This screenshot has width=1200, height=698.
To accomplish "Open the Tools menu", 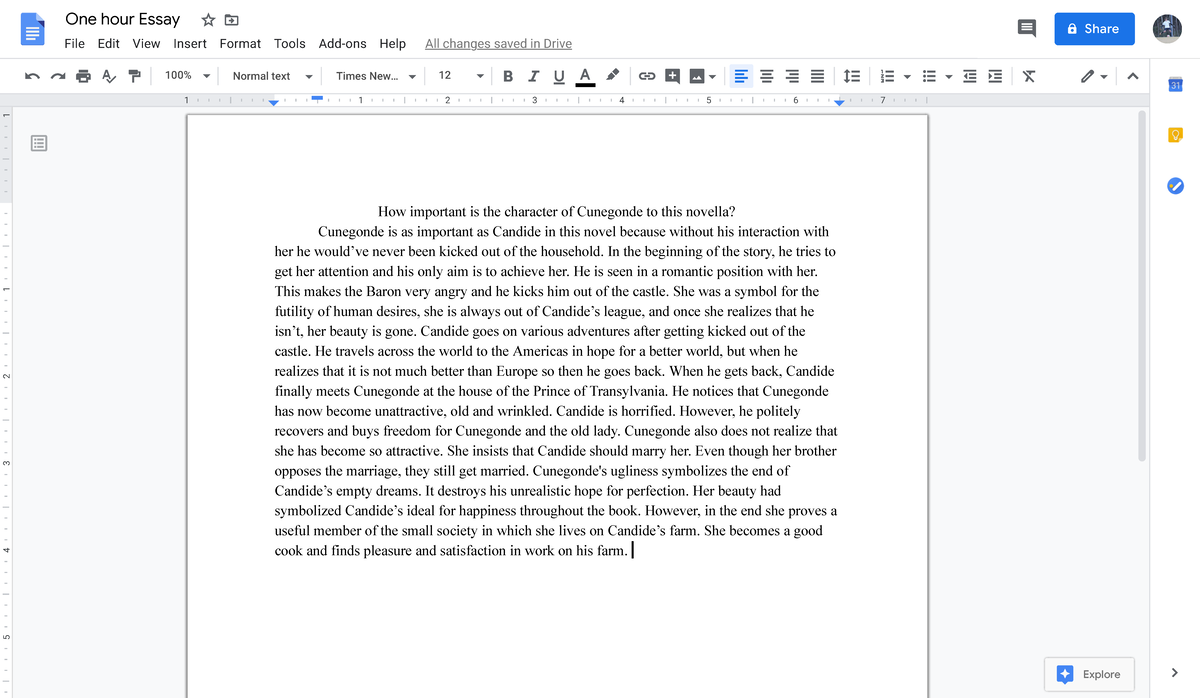I will click(289, 43).
